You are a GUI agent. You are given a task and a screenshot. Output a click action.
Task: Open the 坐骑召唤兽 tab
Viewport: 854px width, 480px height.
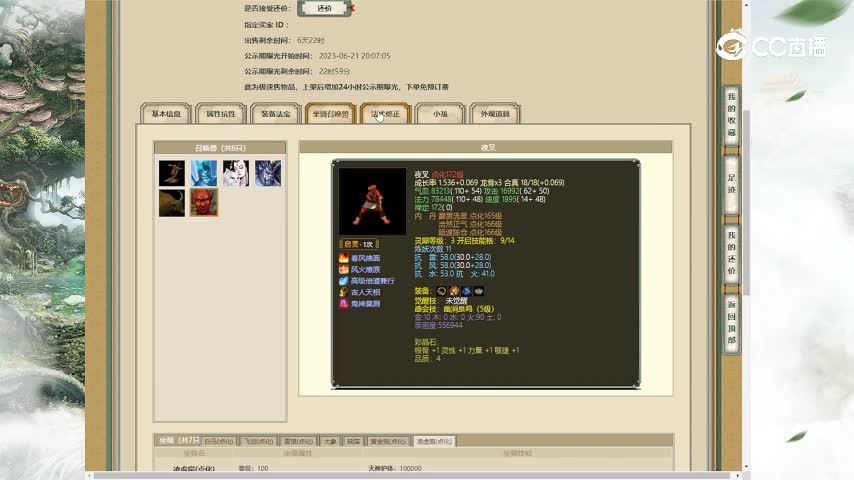pos(331,113)
